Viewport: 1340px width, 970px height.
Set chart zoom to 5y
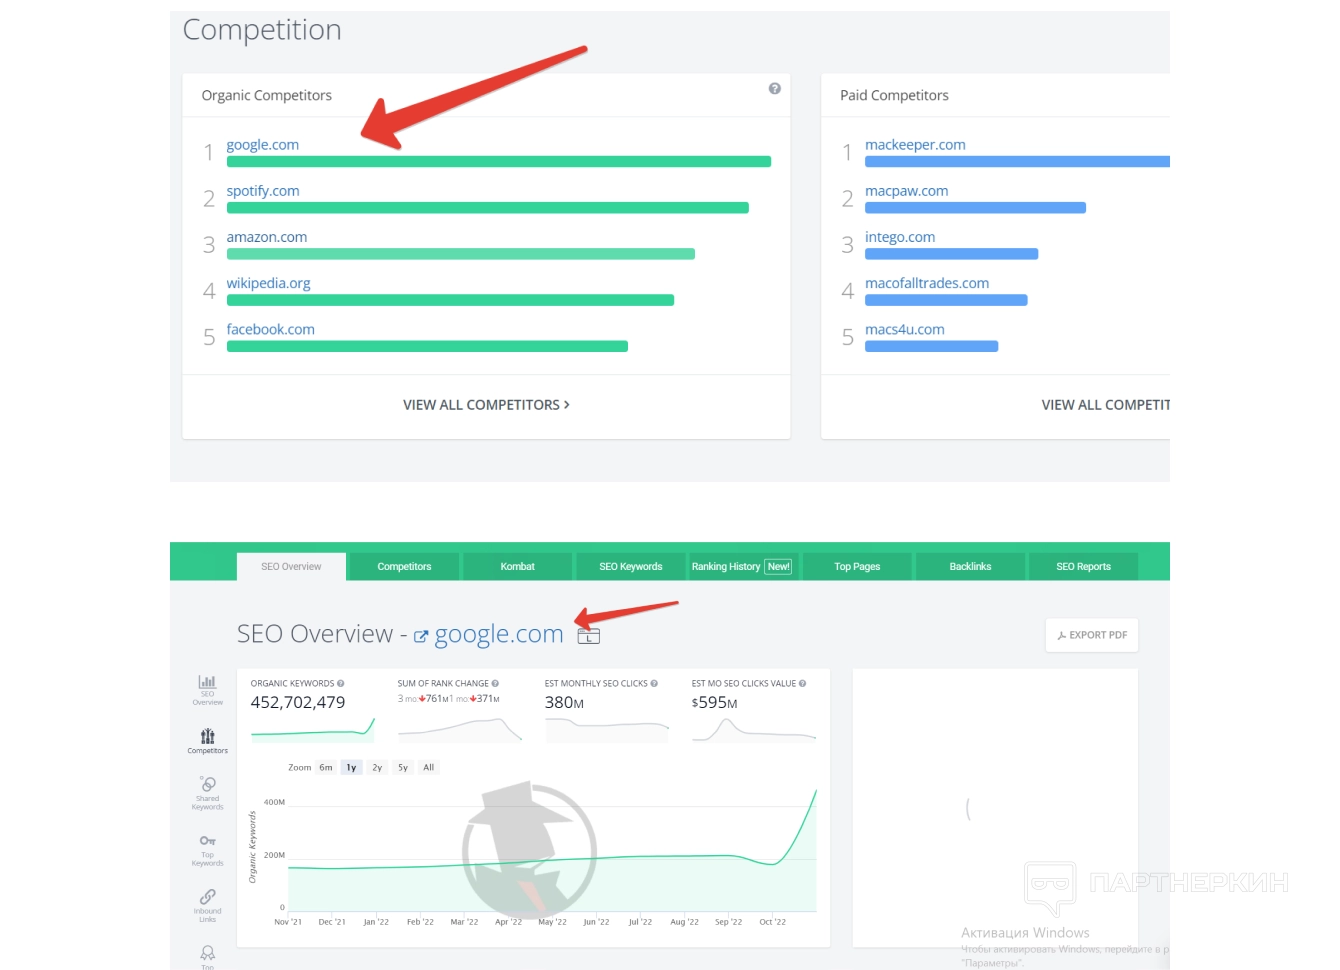[403, 768]
